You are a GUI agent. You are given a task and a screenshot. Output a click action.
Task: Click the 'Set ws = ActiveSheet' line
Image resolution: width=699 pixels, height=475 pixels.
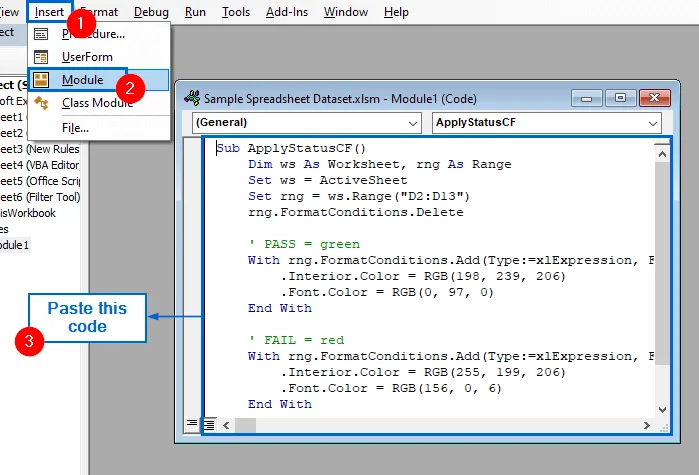(x=328, y=180)
